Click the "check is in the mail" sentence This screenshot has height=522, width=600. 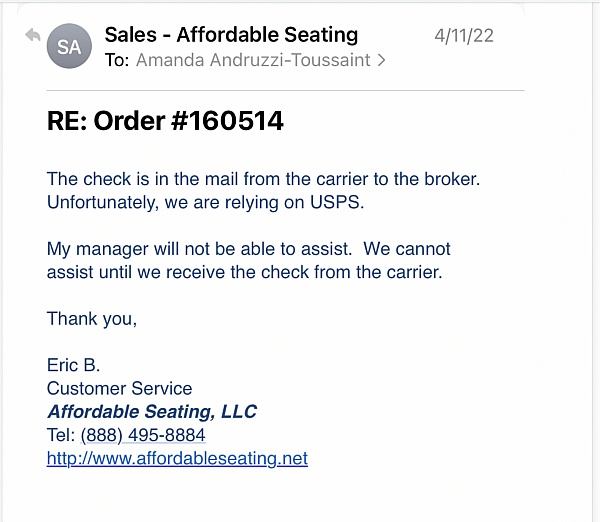click(x=263, y=179)
